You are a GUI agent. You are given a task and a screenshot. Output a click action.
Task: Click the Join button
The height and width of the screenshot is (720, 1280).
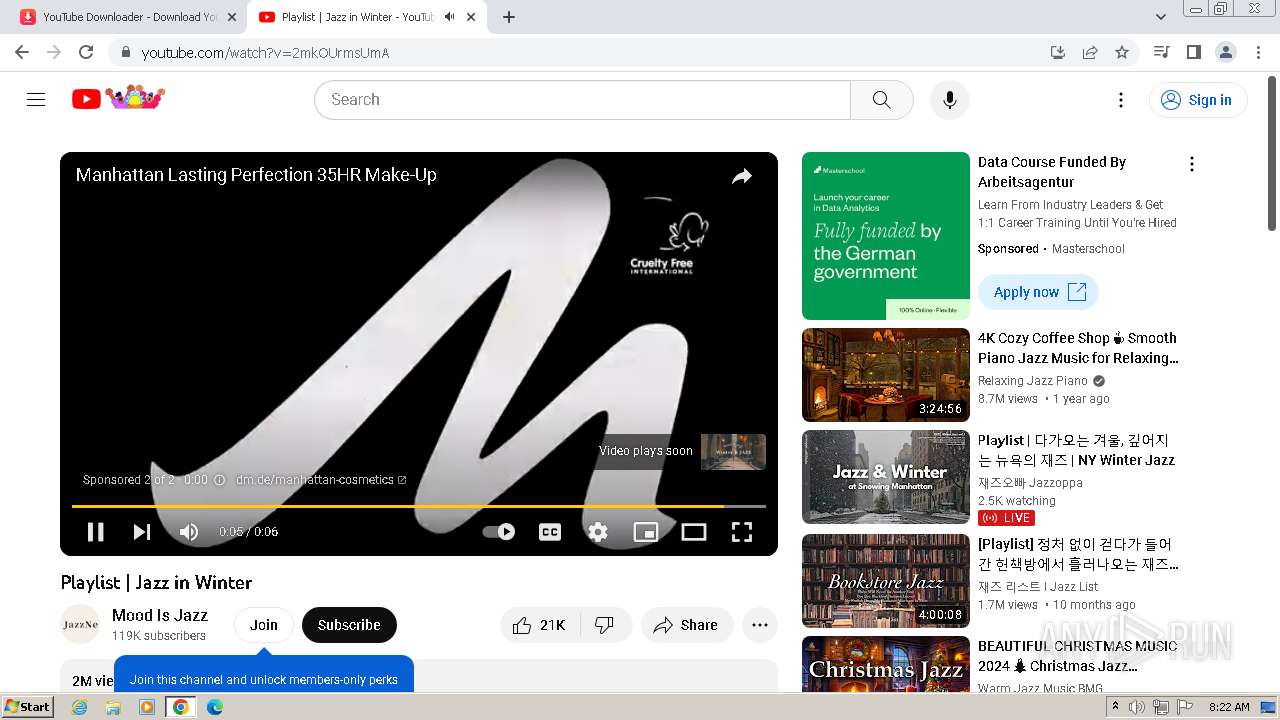click(264, 625)
